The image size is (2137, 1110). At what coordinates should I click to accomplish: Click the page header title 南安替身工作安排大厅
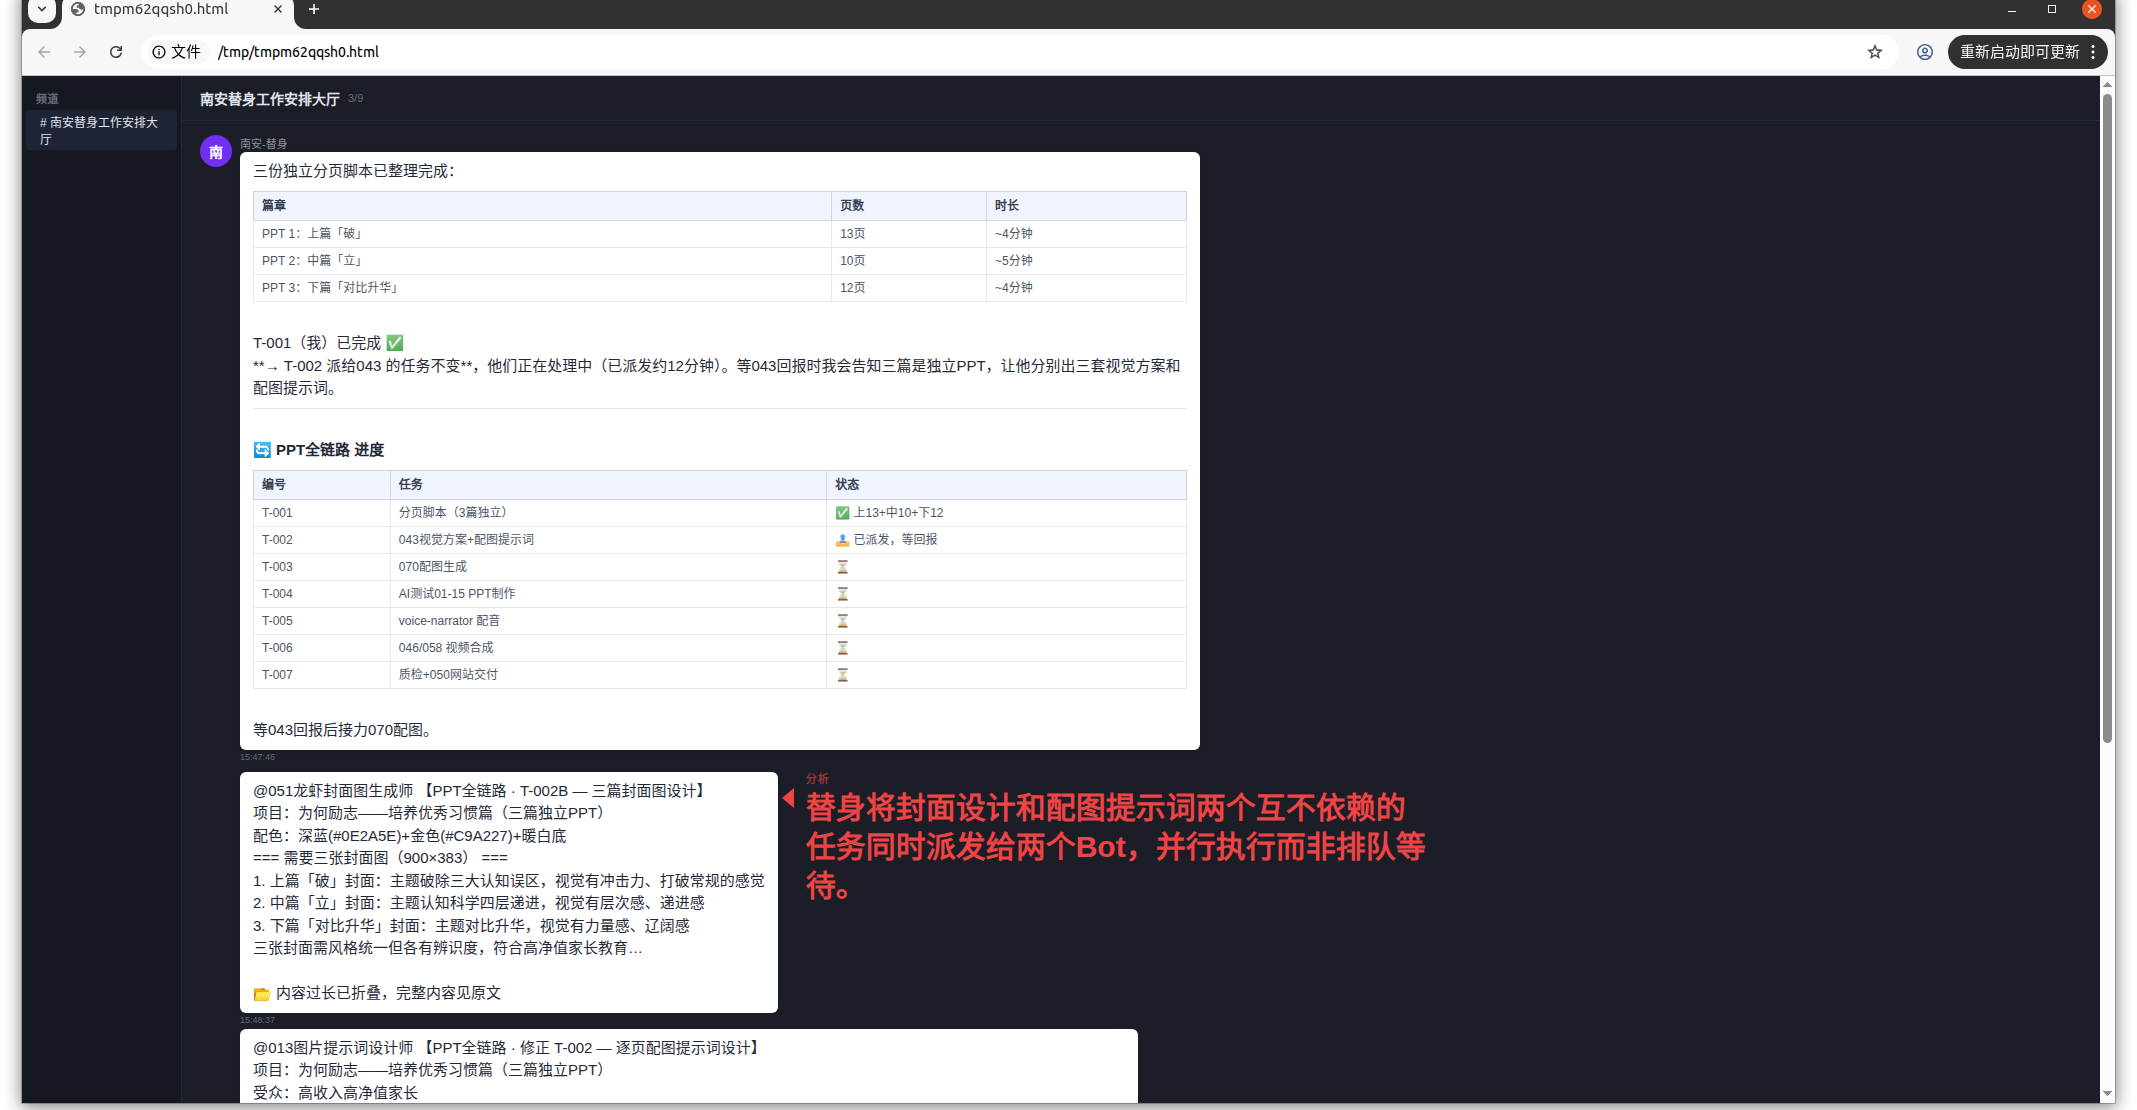click(270, 99)
